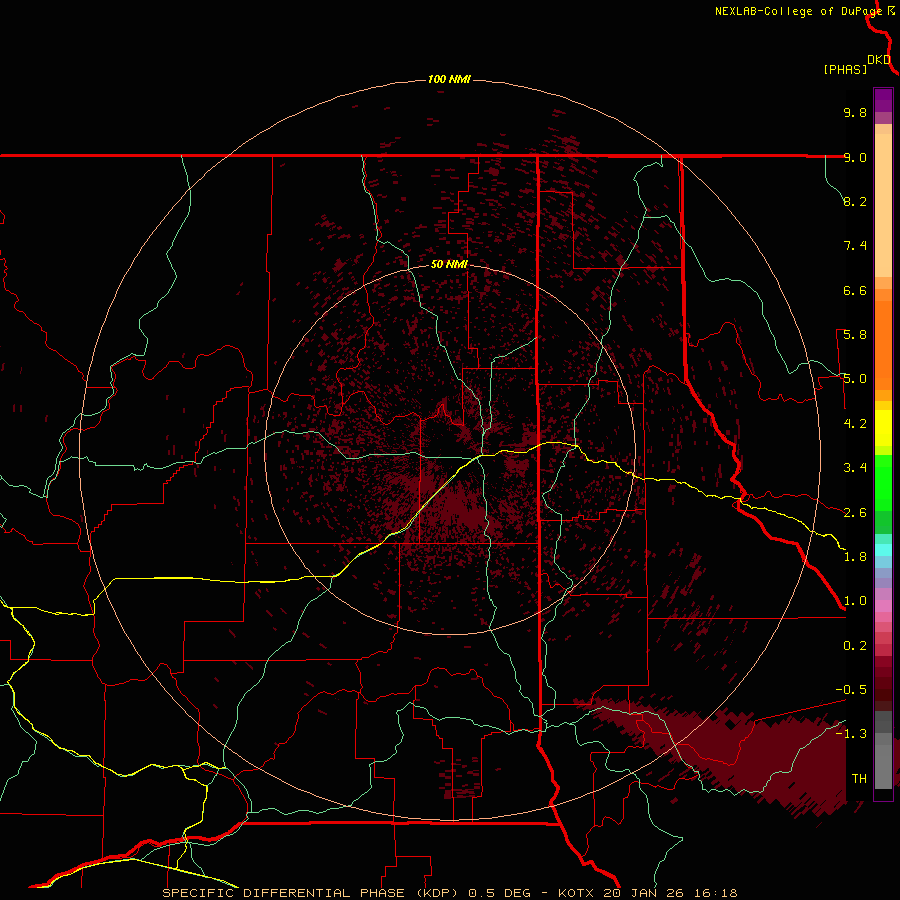900x900 pixels.
Task: Click the DKD label in the top-right
Action: pyautogui.click(x=879, y=60)
